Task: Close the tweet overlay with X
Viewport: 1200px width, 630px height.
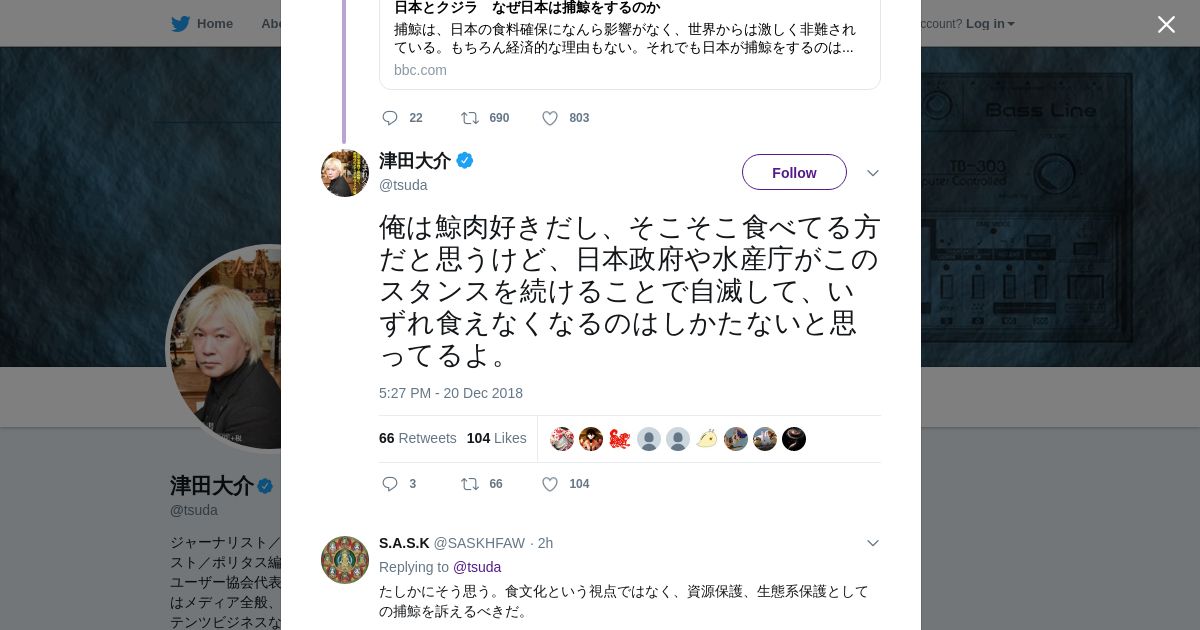Action: coord(1166,25)
